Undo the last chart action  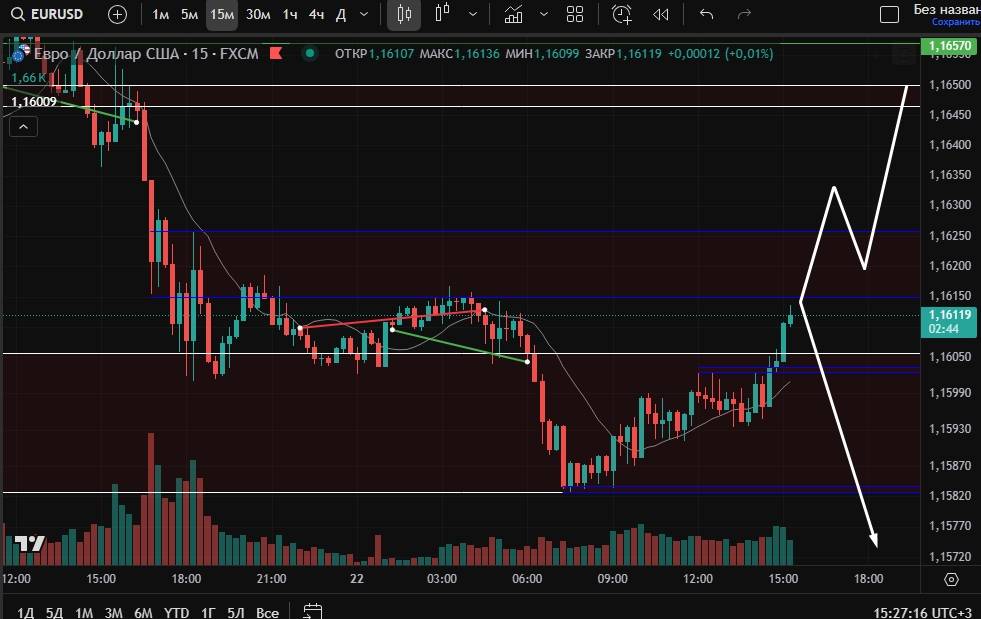707,14
